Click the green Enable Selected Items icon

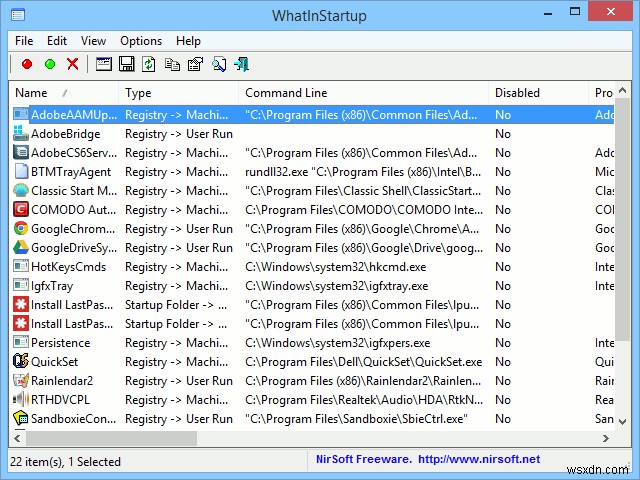50,64
